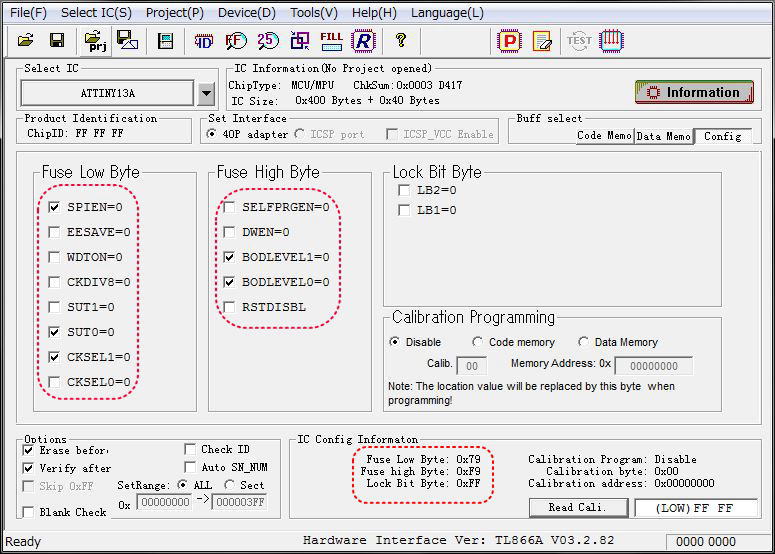The width and height of the screenshot is (775, 554).
Task: Click the Program chip P icon
Action: (x=510, y=41)
